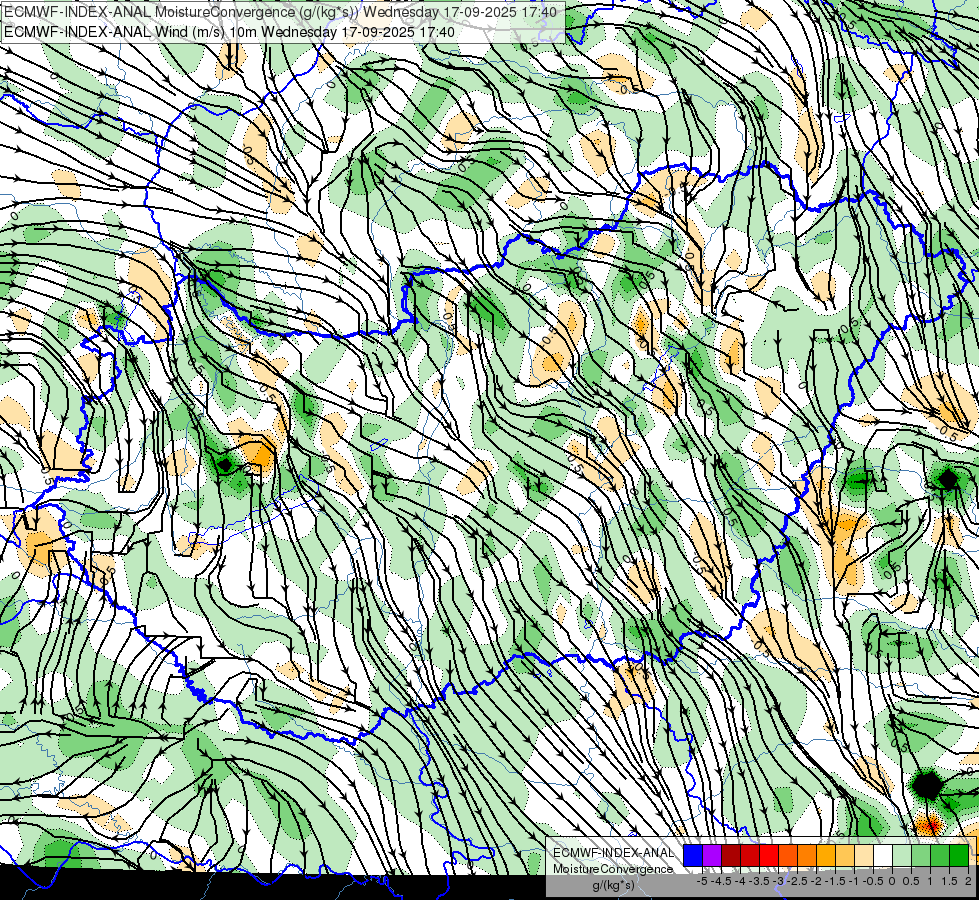
Task: Click the large black diamond in southeast corner
Action: pyautogui.click(x=927, y=784)
